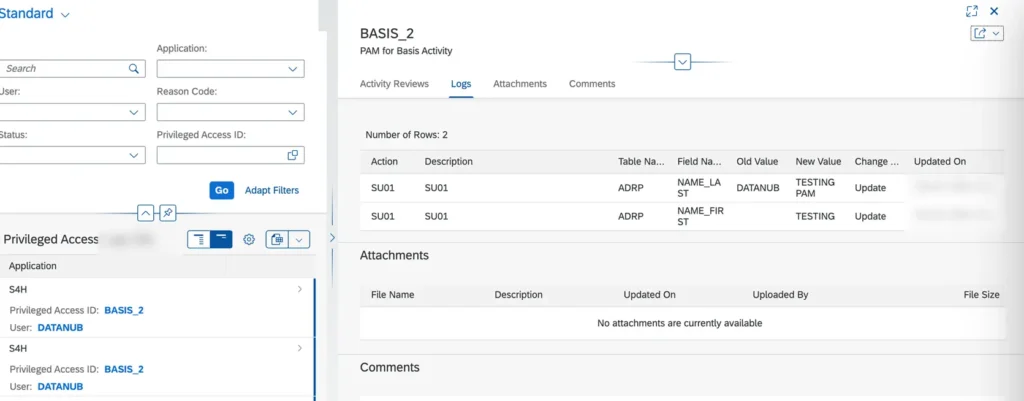The width and height of the screenshot is (1024, 401).
Task: Collapse the filter header section
Action: coord(145,213)
